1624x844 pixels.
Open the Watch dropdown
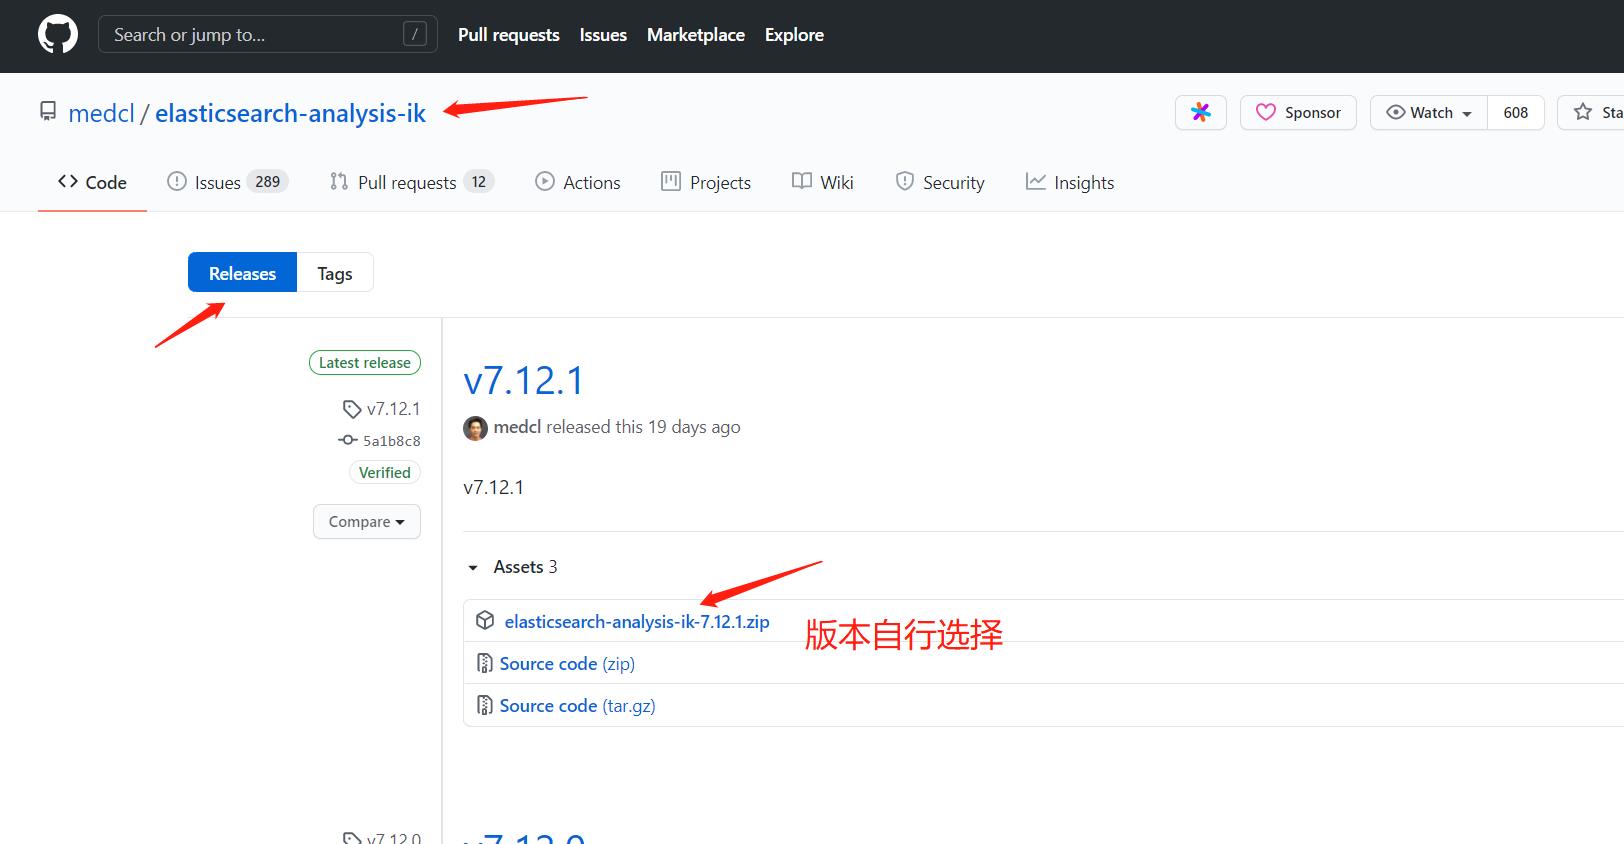[x=1429, y=112]
